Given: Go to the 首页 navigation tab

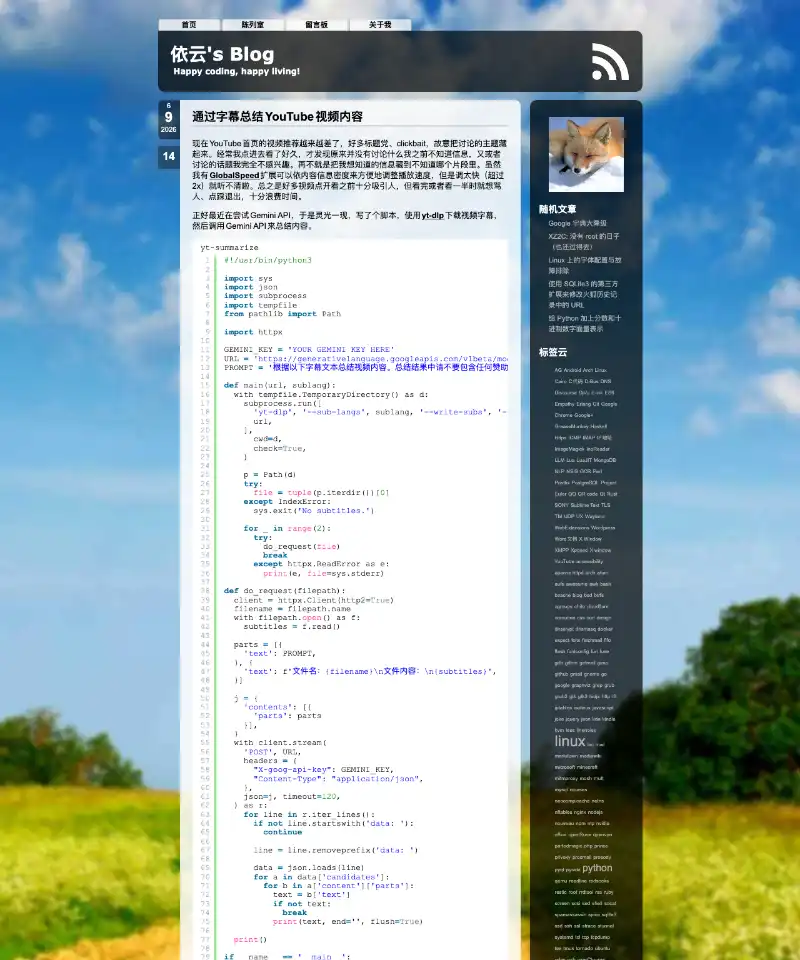Looking at the screenshot, I should [x=189, y=24].
